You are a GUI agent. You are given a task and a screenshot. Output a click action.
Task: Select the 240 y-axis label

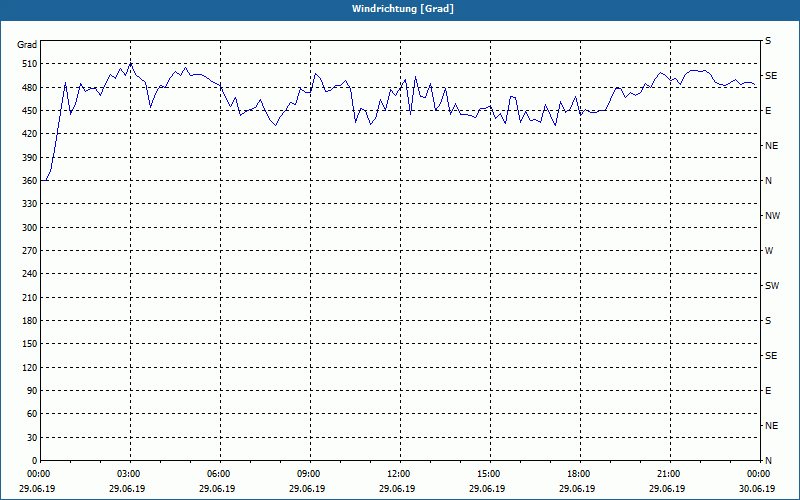click(x=30, y=274)
